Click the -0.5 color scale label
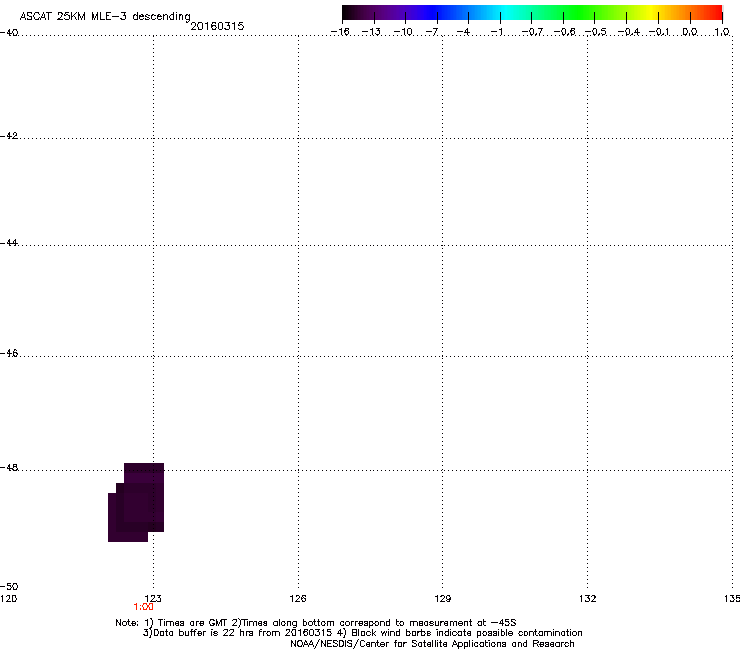The width and height of the screenshot is (740, 650). point(596,32)
